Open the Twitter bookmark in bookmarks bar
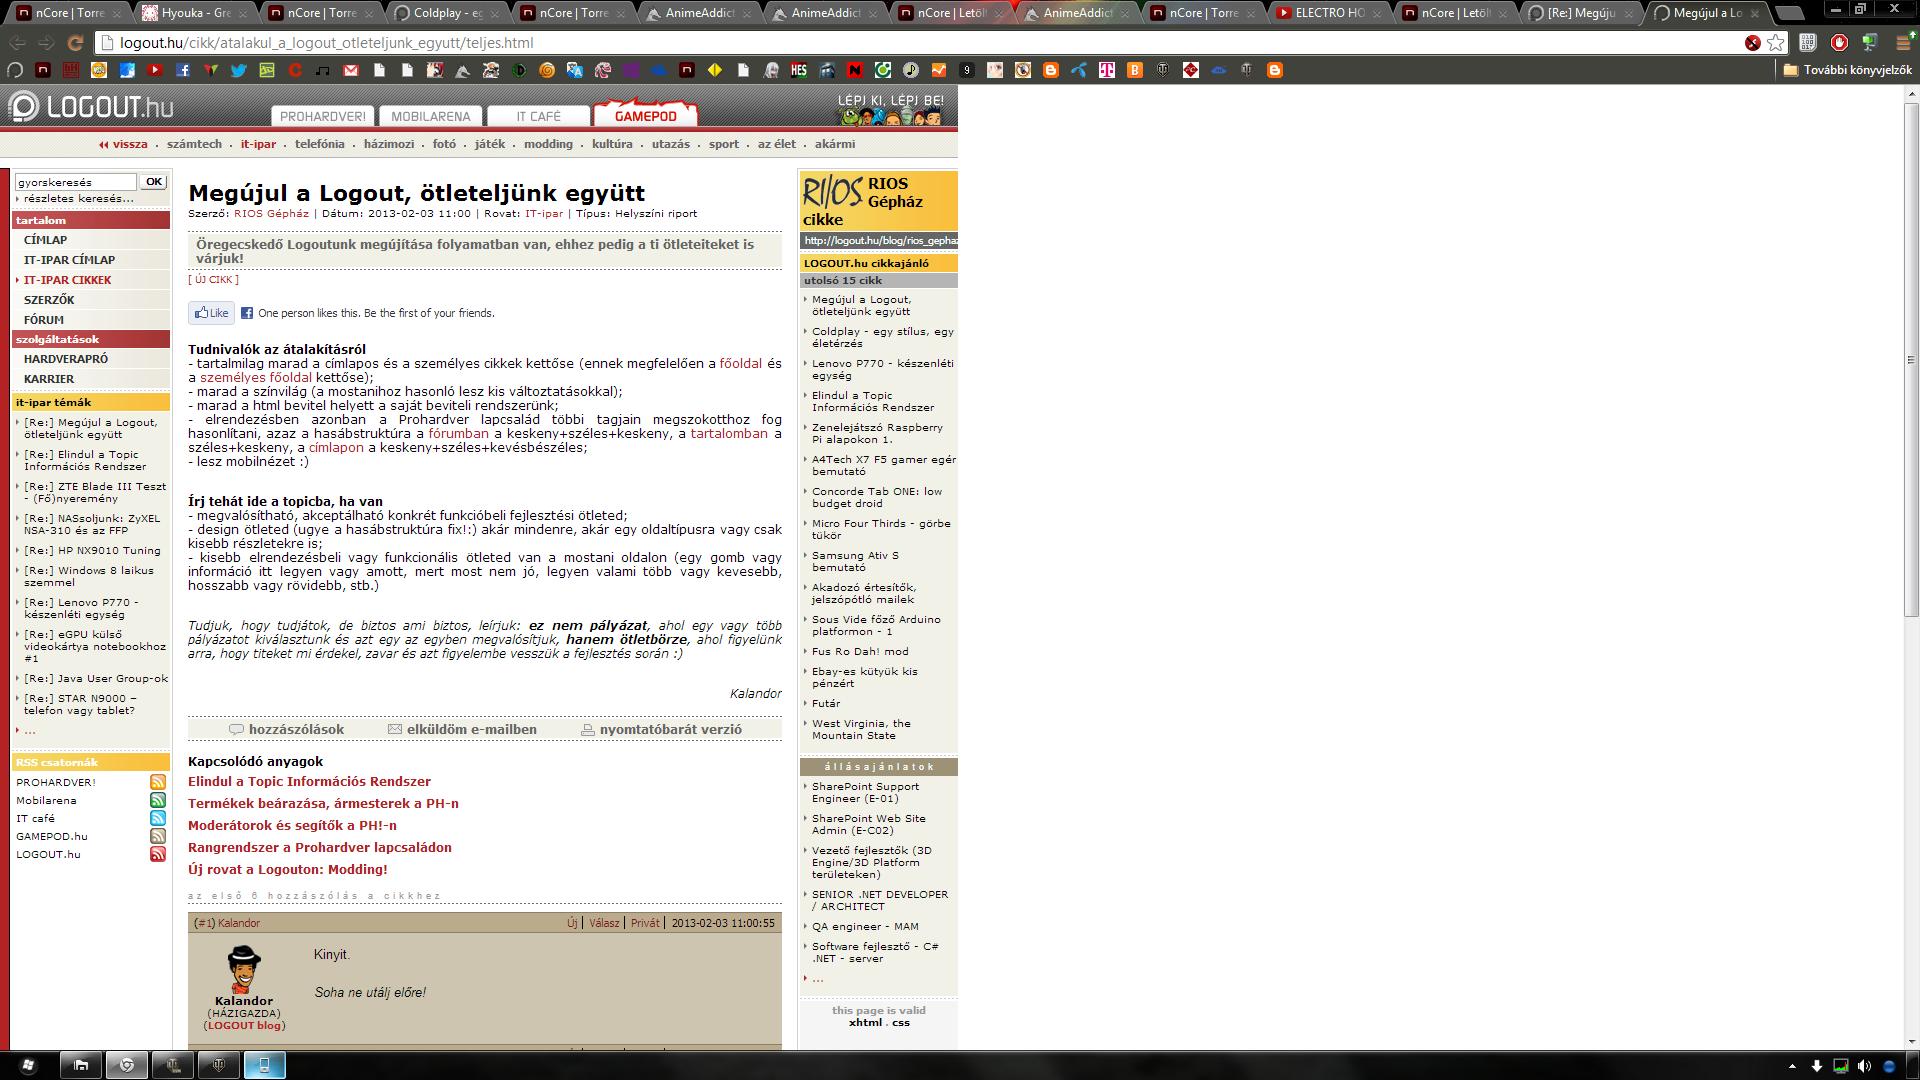This screenshot has height=1080, width=1920. [x=239, y=70]
